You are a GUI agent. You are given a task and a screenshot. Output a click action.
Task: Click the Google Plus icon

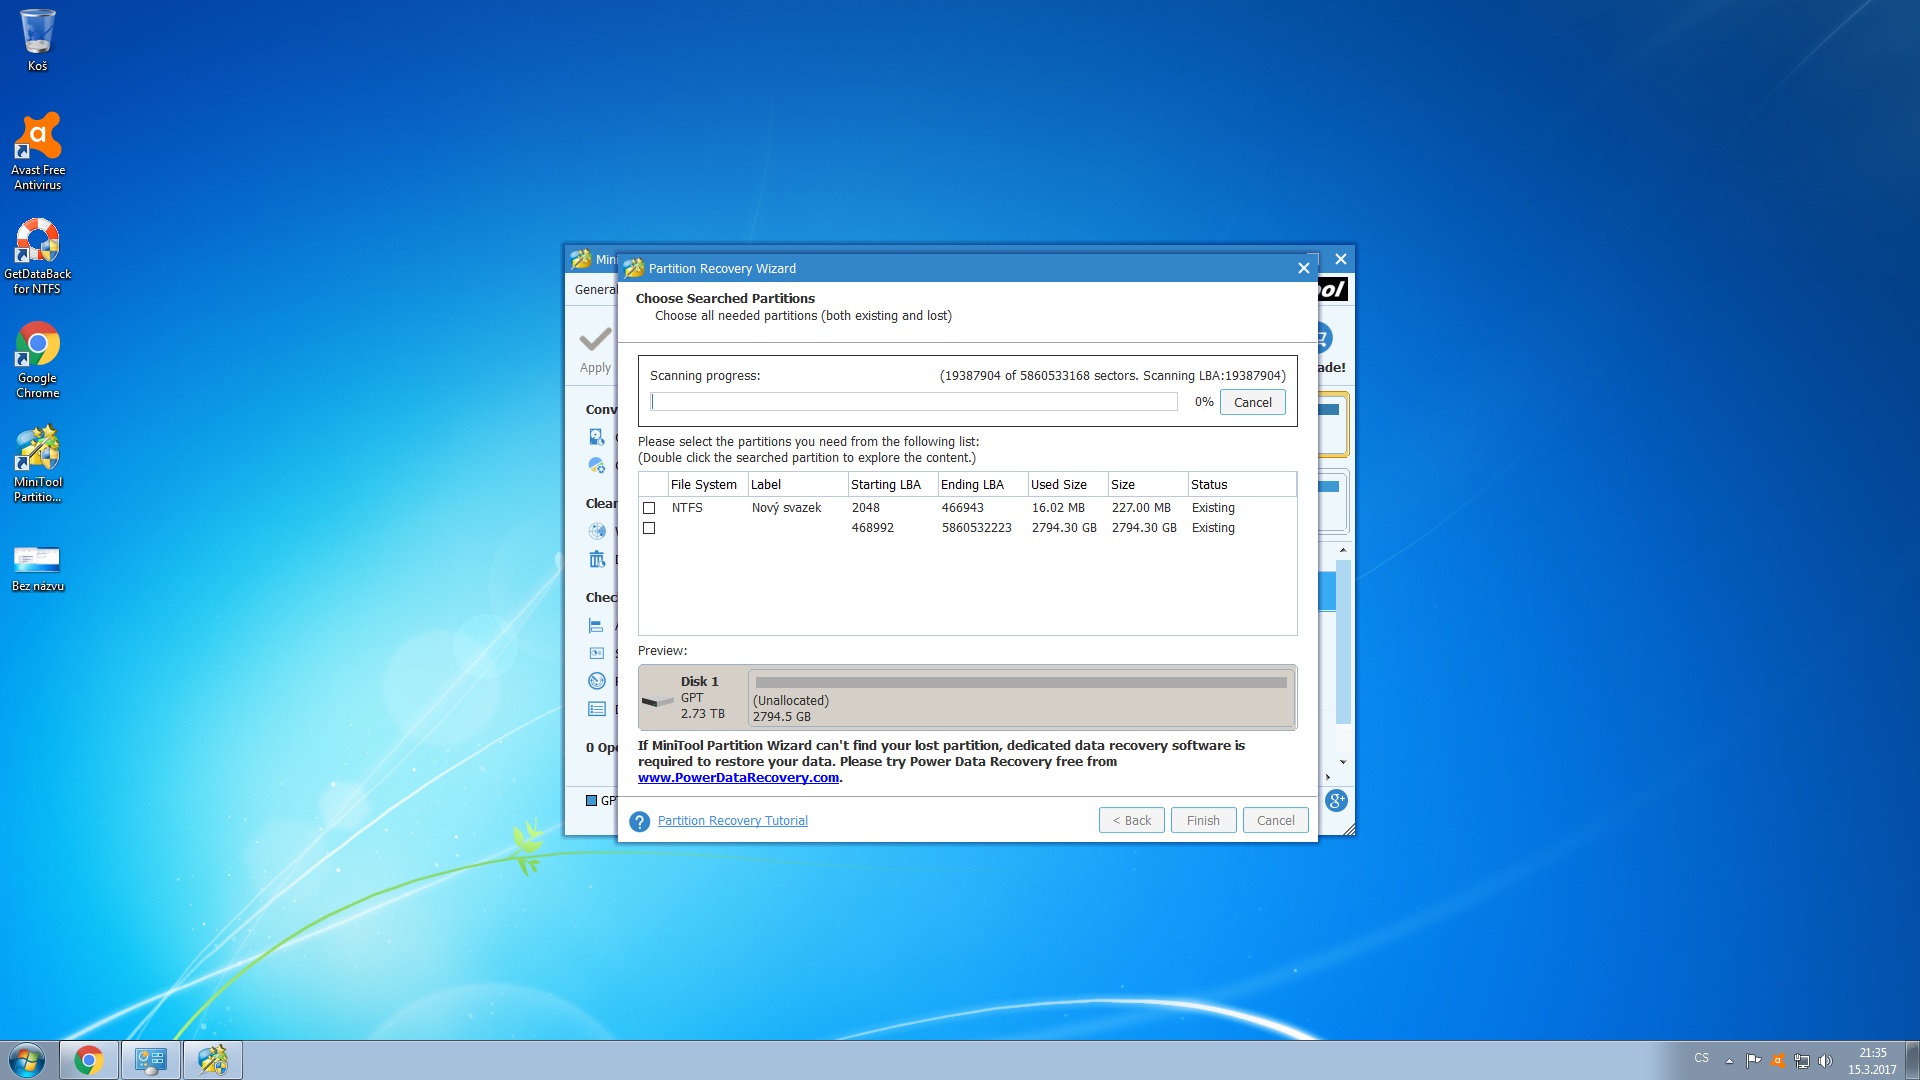tap(1336, 801)
